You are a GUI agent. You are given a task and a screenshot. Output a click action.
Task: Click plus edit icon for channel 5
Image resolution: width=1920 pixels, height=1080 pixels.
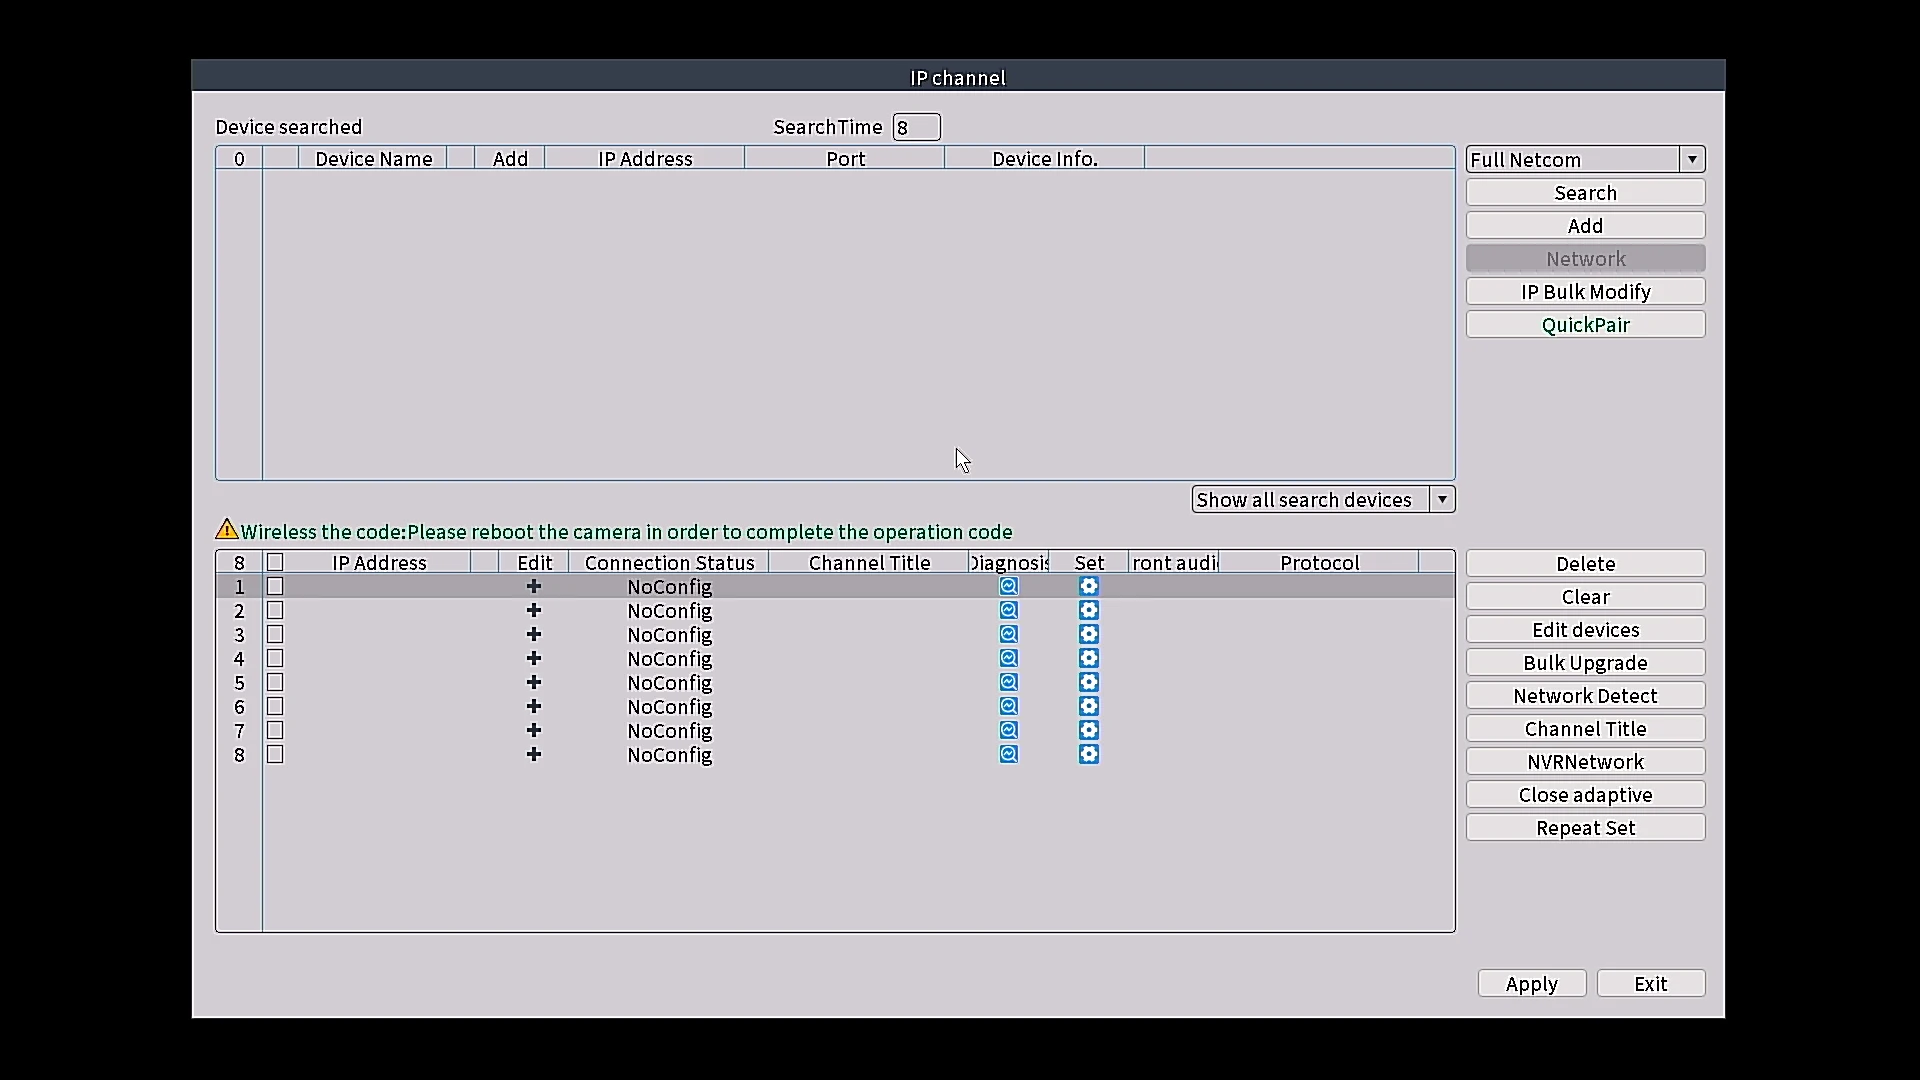pos(534,683)
